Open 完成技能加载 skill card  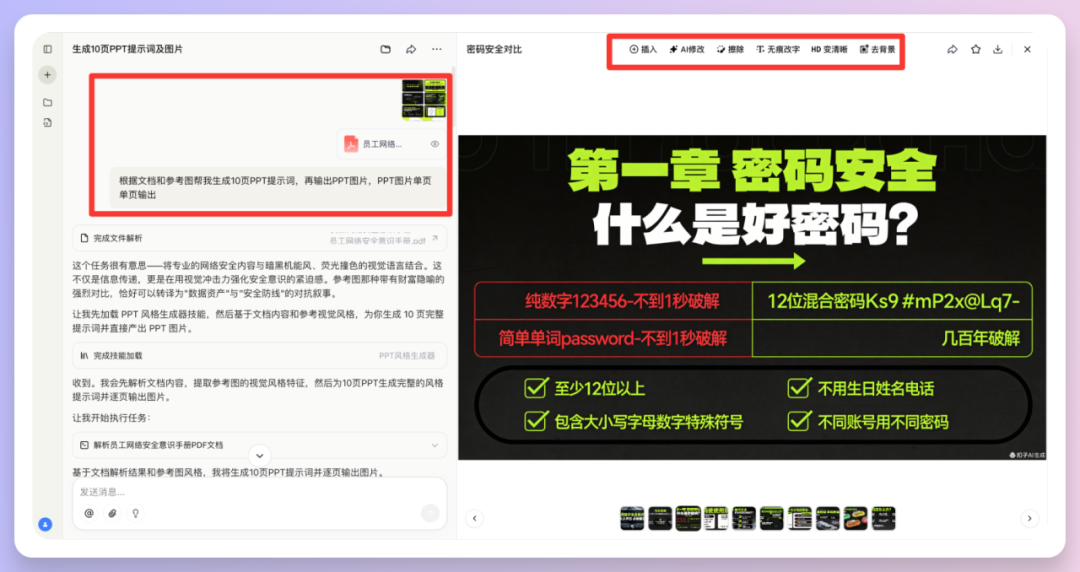258,355
